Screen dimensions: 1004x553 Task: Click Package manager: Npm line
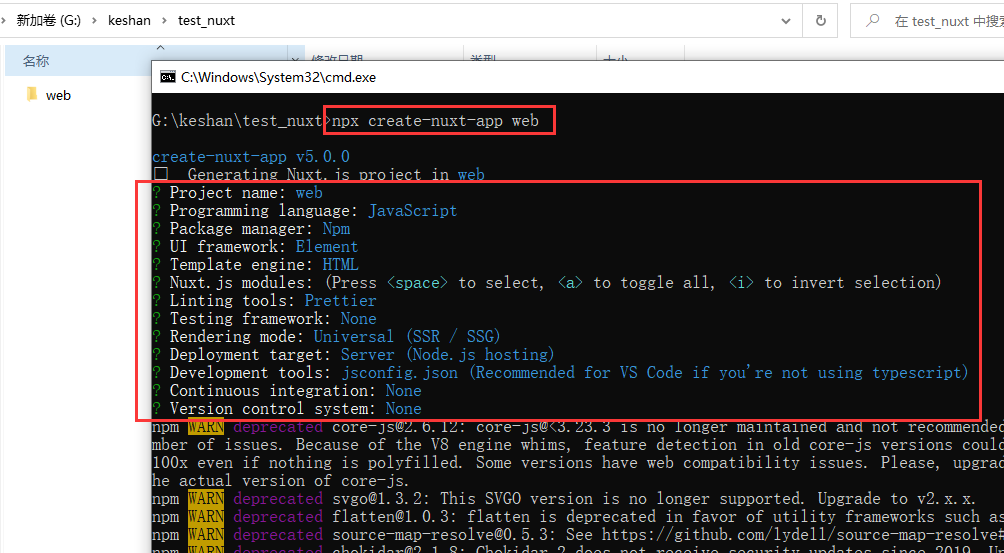[251, 228]
